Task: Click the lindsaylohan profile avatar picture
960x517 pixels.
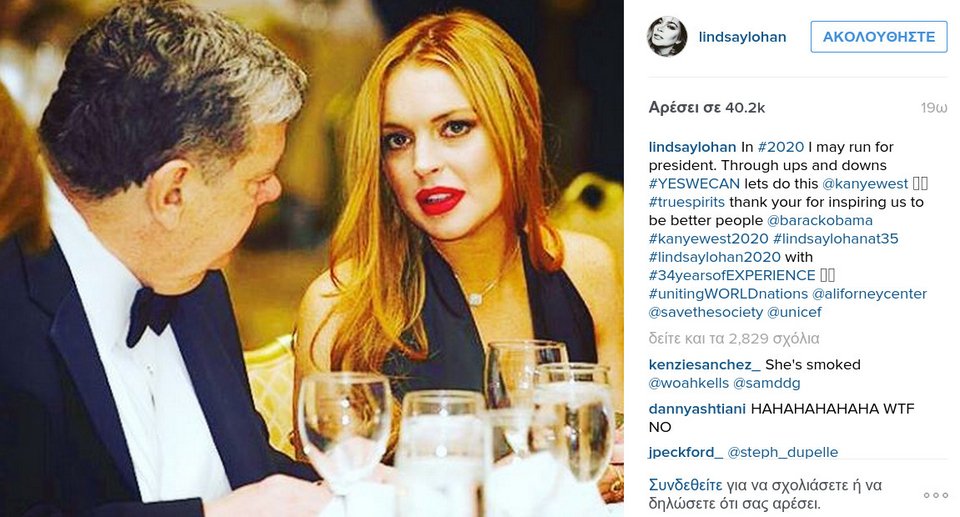Action: [667, 37]
